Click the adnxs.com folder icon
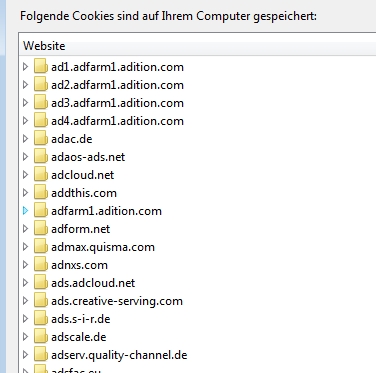Image resolution: width=376 pixels, height=373 pixels. (x=41, y=264)
